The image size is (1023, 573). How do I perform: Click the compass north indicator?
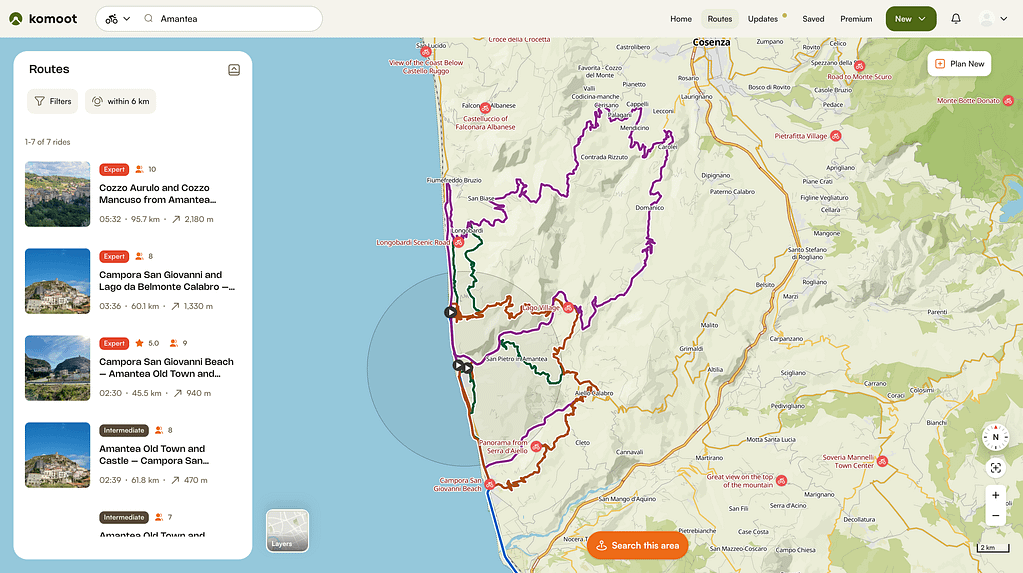[995, 437]
